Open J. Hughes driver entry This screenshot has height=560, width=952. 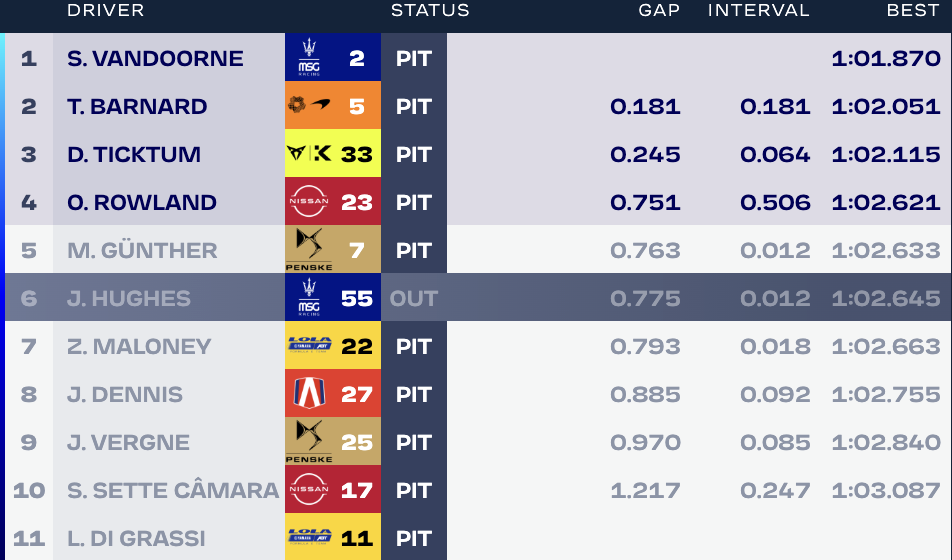pos(129,298)
